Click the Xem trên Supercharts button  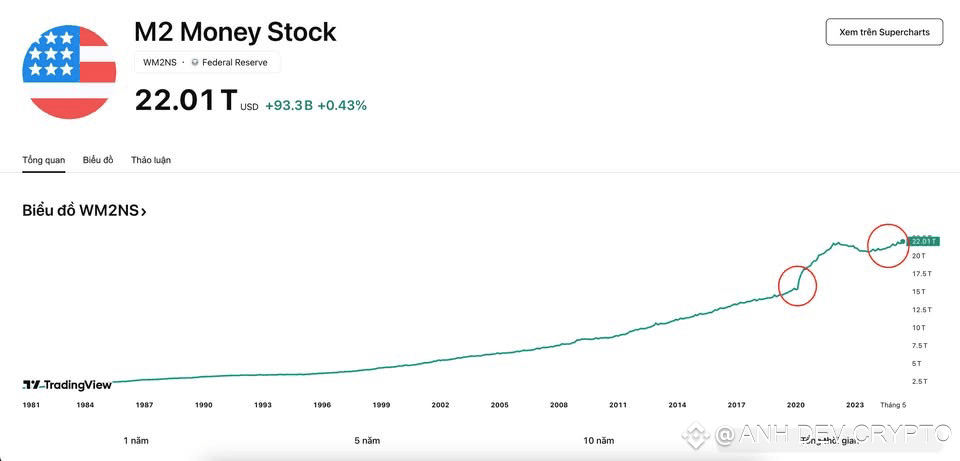(x=884, y=32)
